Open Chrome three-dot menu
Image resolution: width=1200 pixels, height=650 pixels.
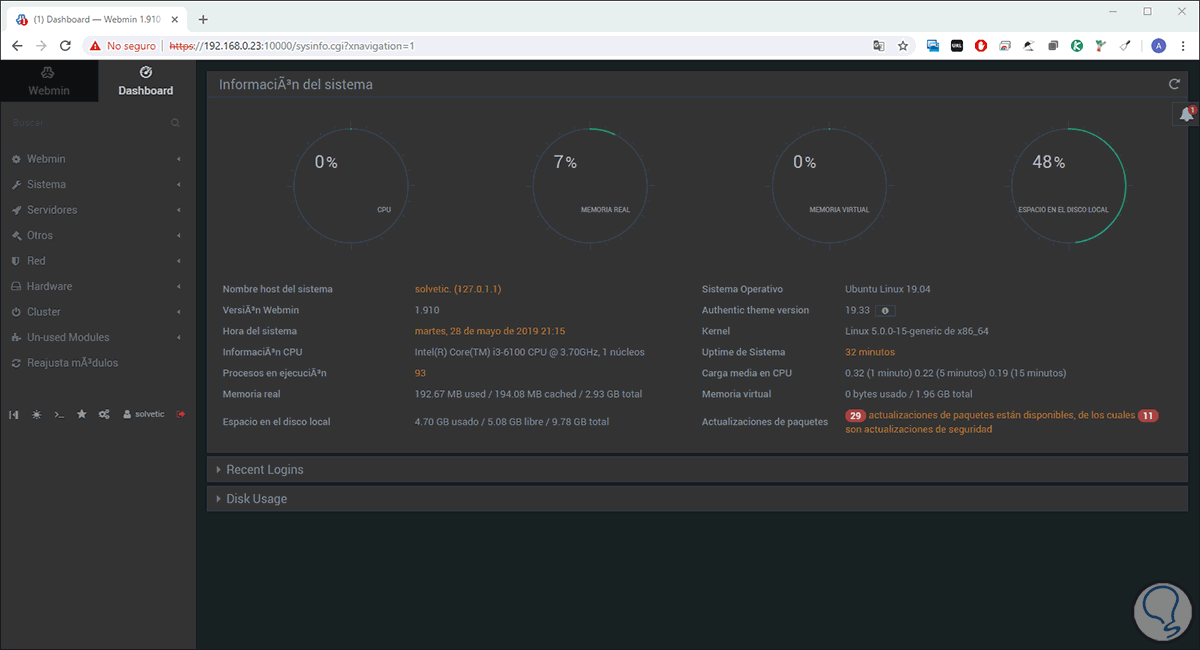(x=1184, y=46)
